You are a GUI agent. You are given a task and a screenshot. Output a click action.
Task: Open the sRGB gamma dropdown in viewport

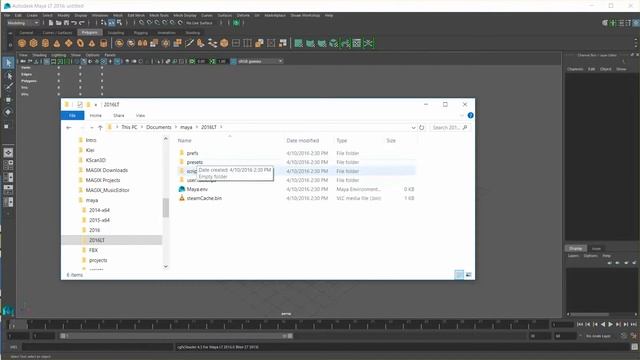point(260,61)
